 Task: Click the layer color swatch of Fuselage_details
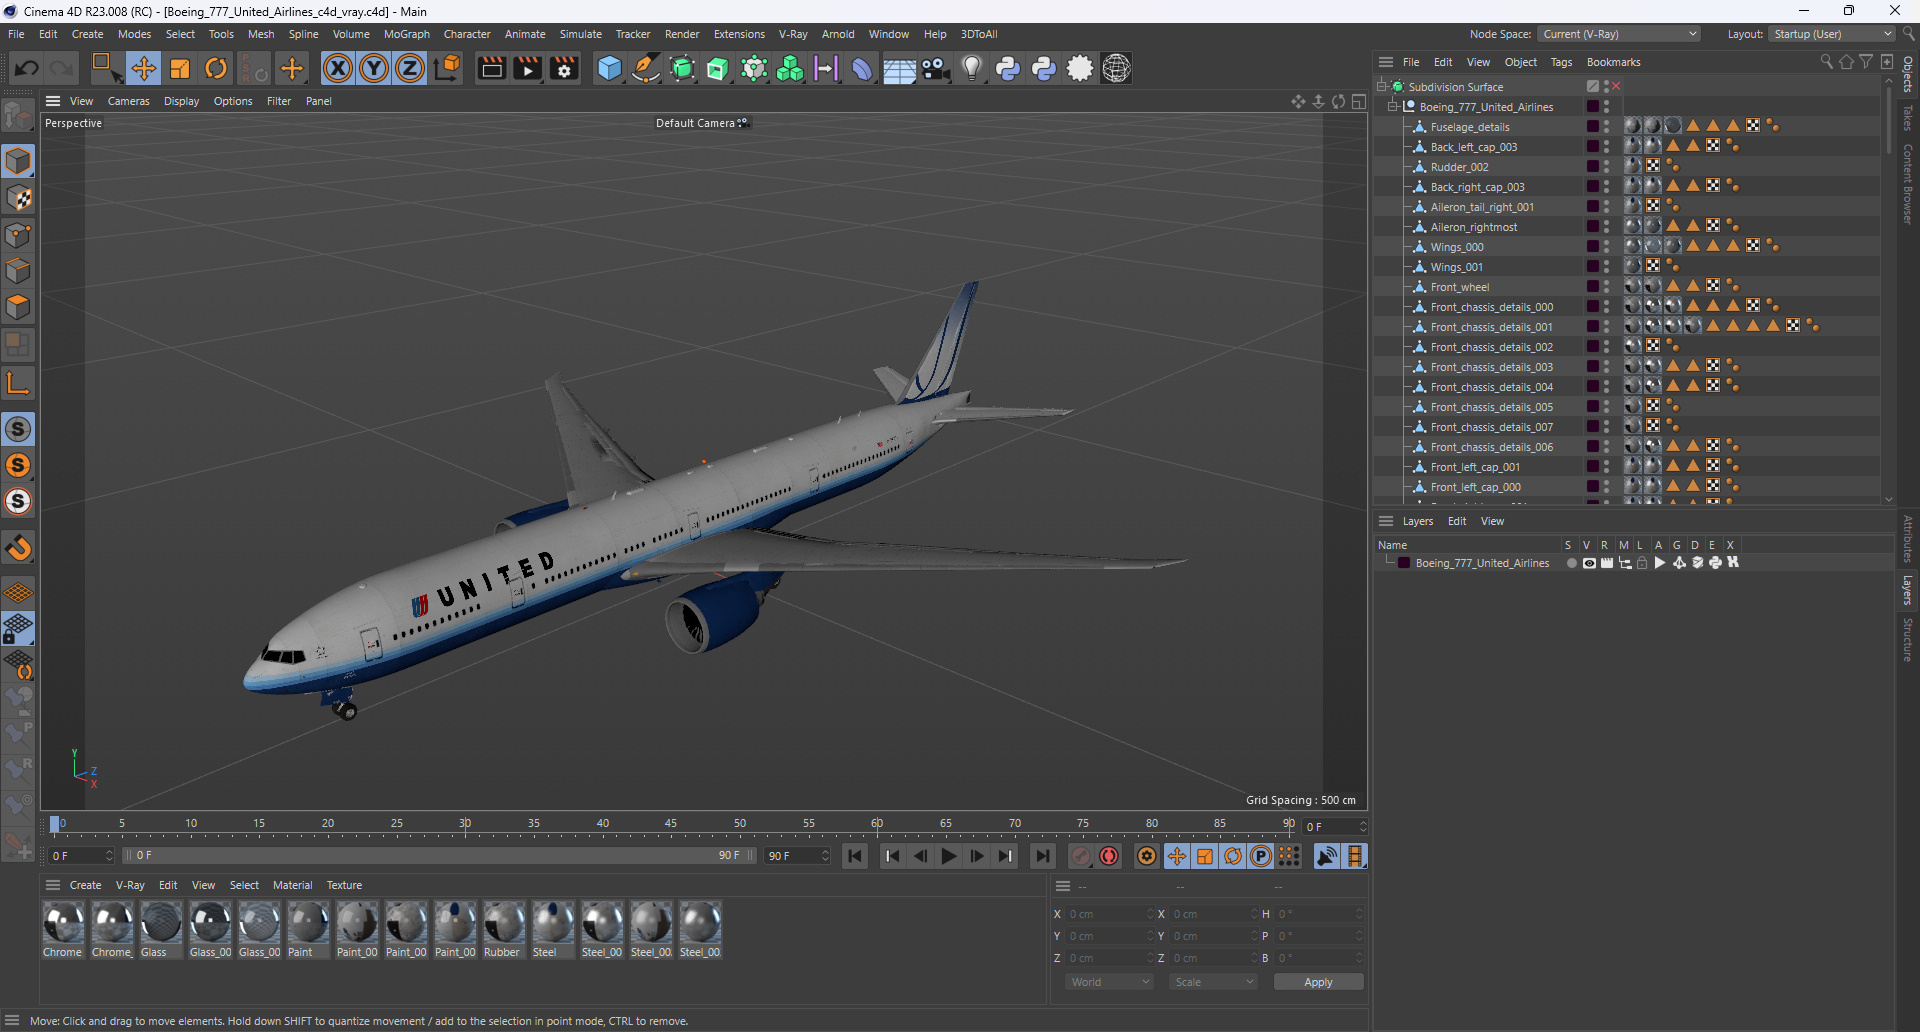point(1592,126)
